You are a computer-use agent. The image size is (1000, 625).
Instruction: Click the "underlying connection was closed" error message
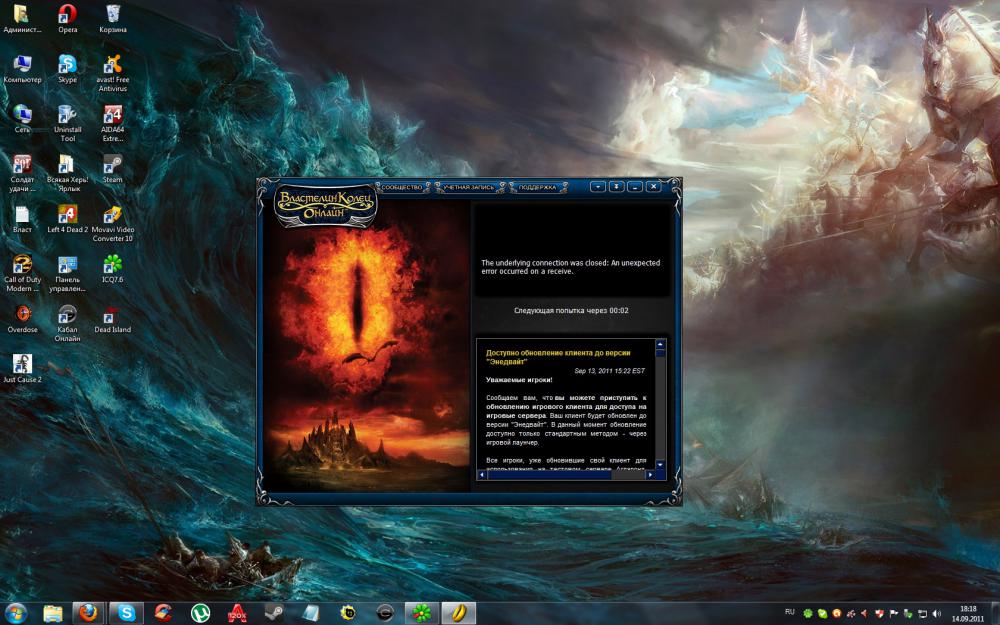[x=571, y=267]
